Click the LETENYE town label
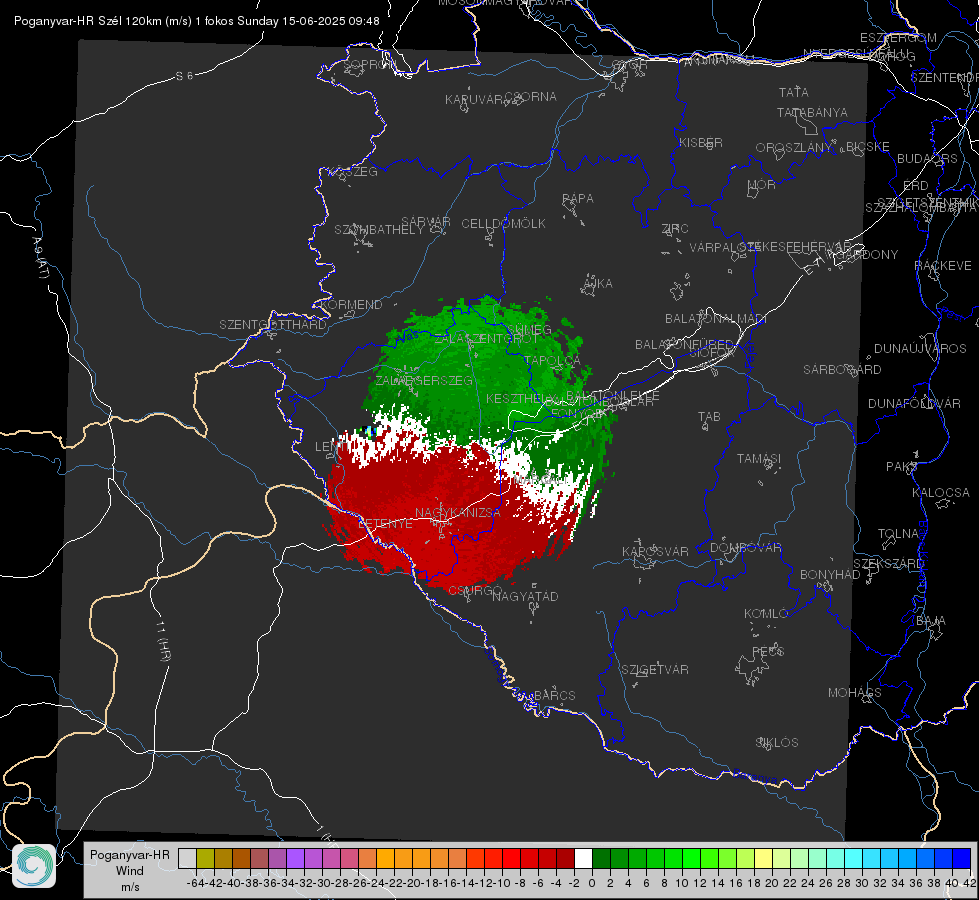This screenshot has height=900, width=979. click(385, 524)
